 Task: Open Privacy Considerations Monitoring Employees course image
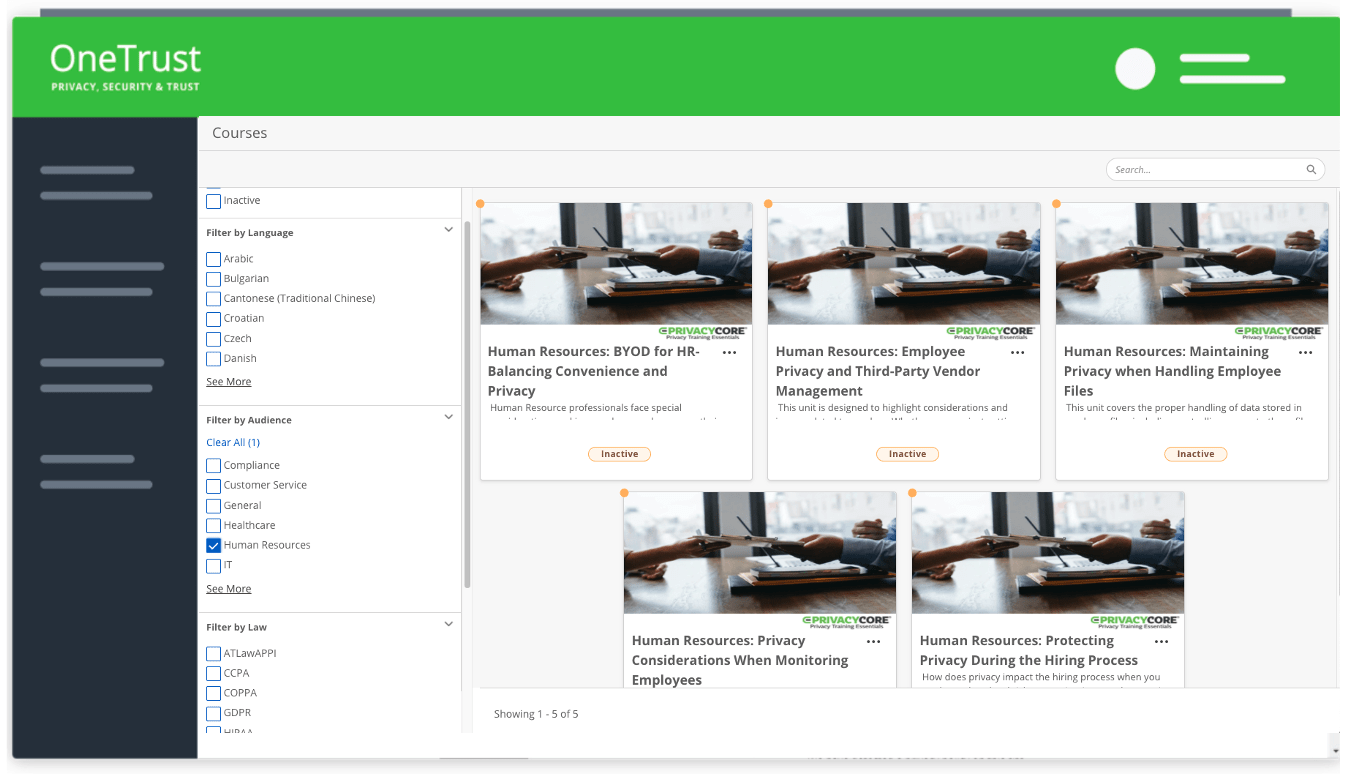[x=760, y=553]
